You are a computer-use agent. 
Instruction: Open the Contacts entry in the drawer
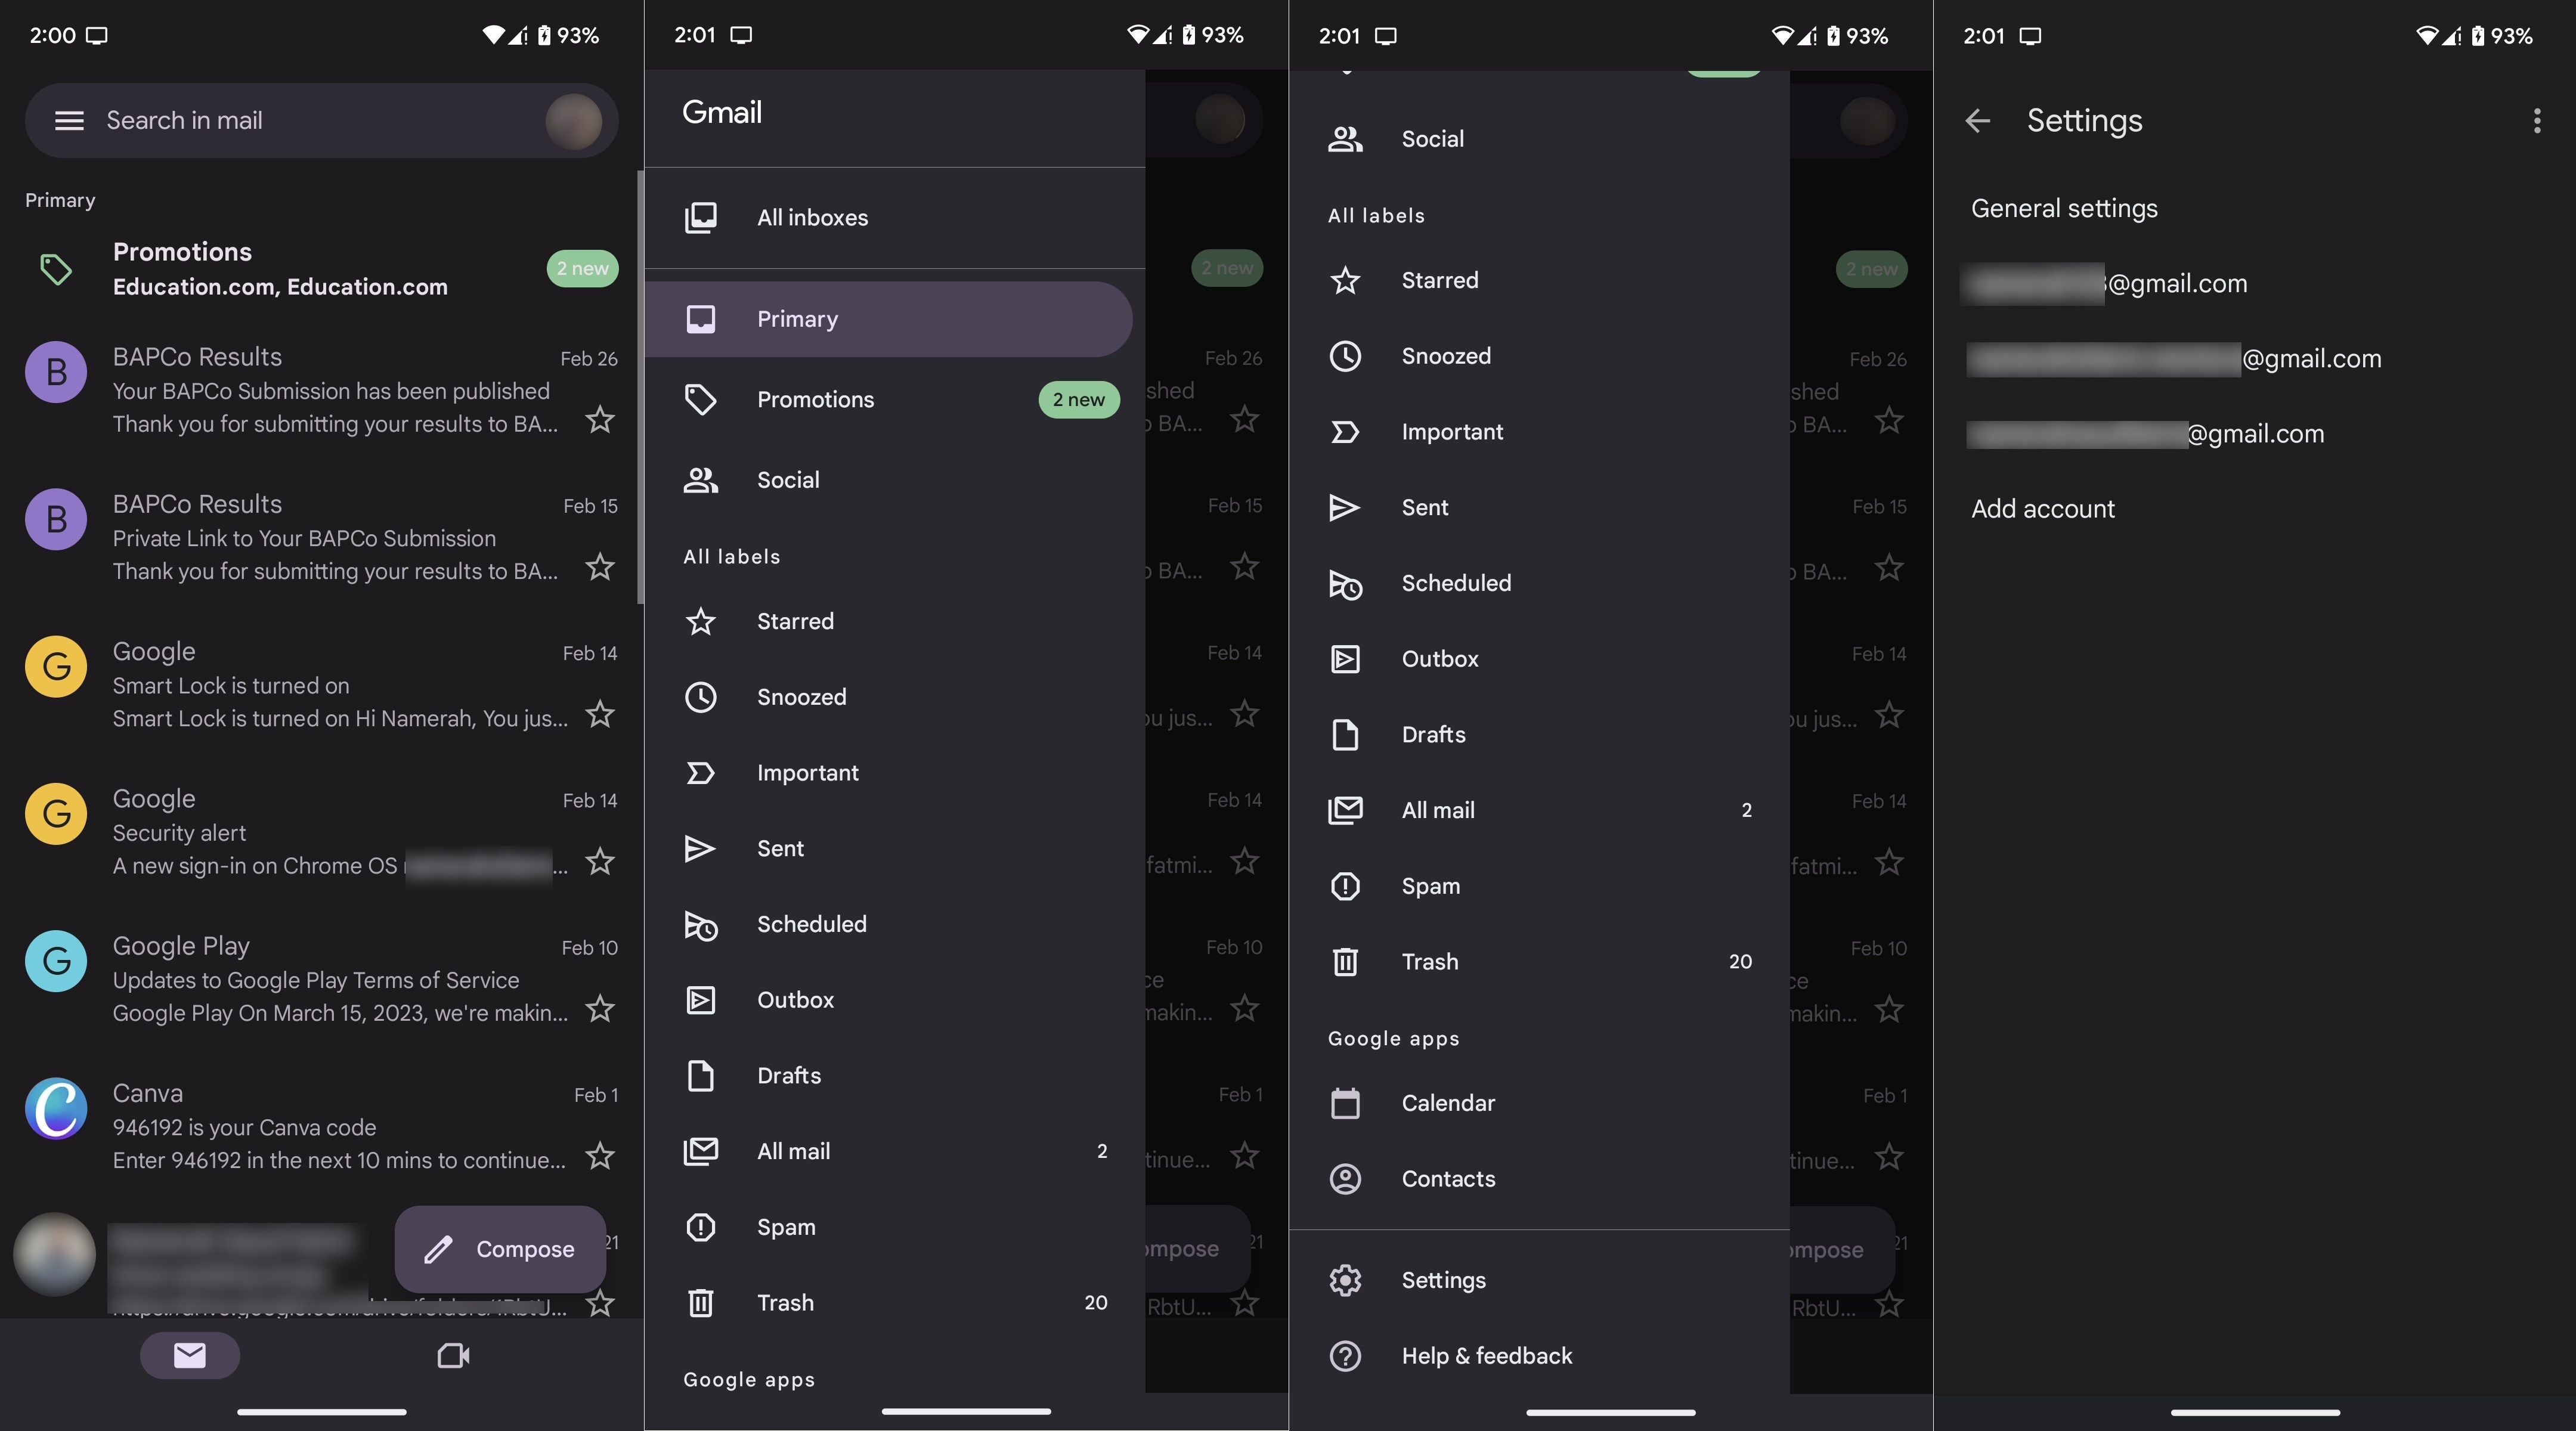click(x=1539, y=1179)
